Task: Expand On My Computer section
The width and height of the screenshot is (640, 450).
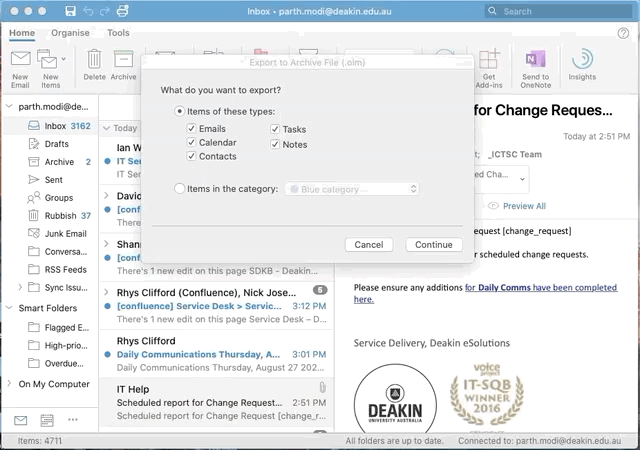Action: coord(9,384)
